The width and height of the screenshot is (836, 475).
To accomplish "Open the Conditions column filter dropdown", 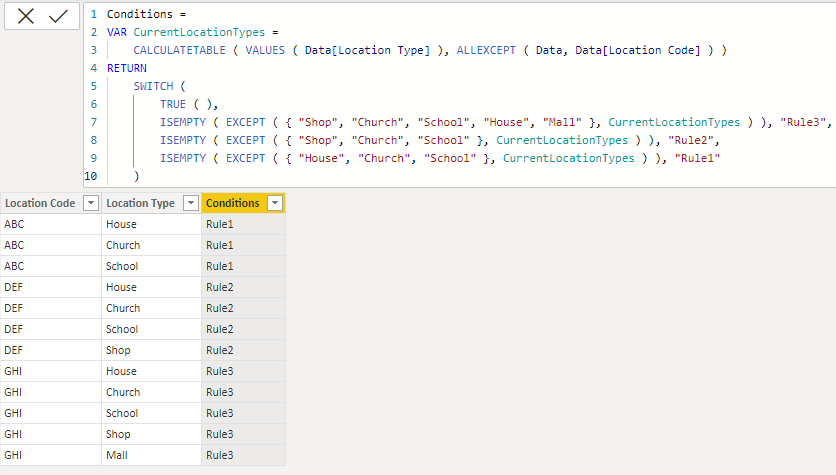I will pos(275,203).
